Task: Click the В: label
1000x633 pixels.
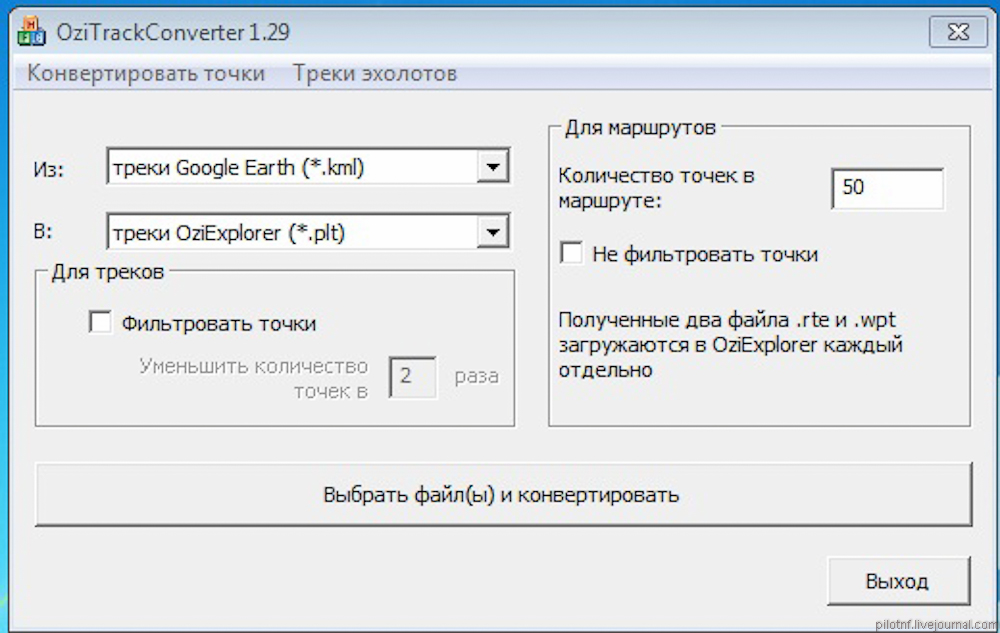Action: point(43,231)
